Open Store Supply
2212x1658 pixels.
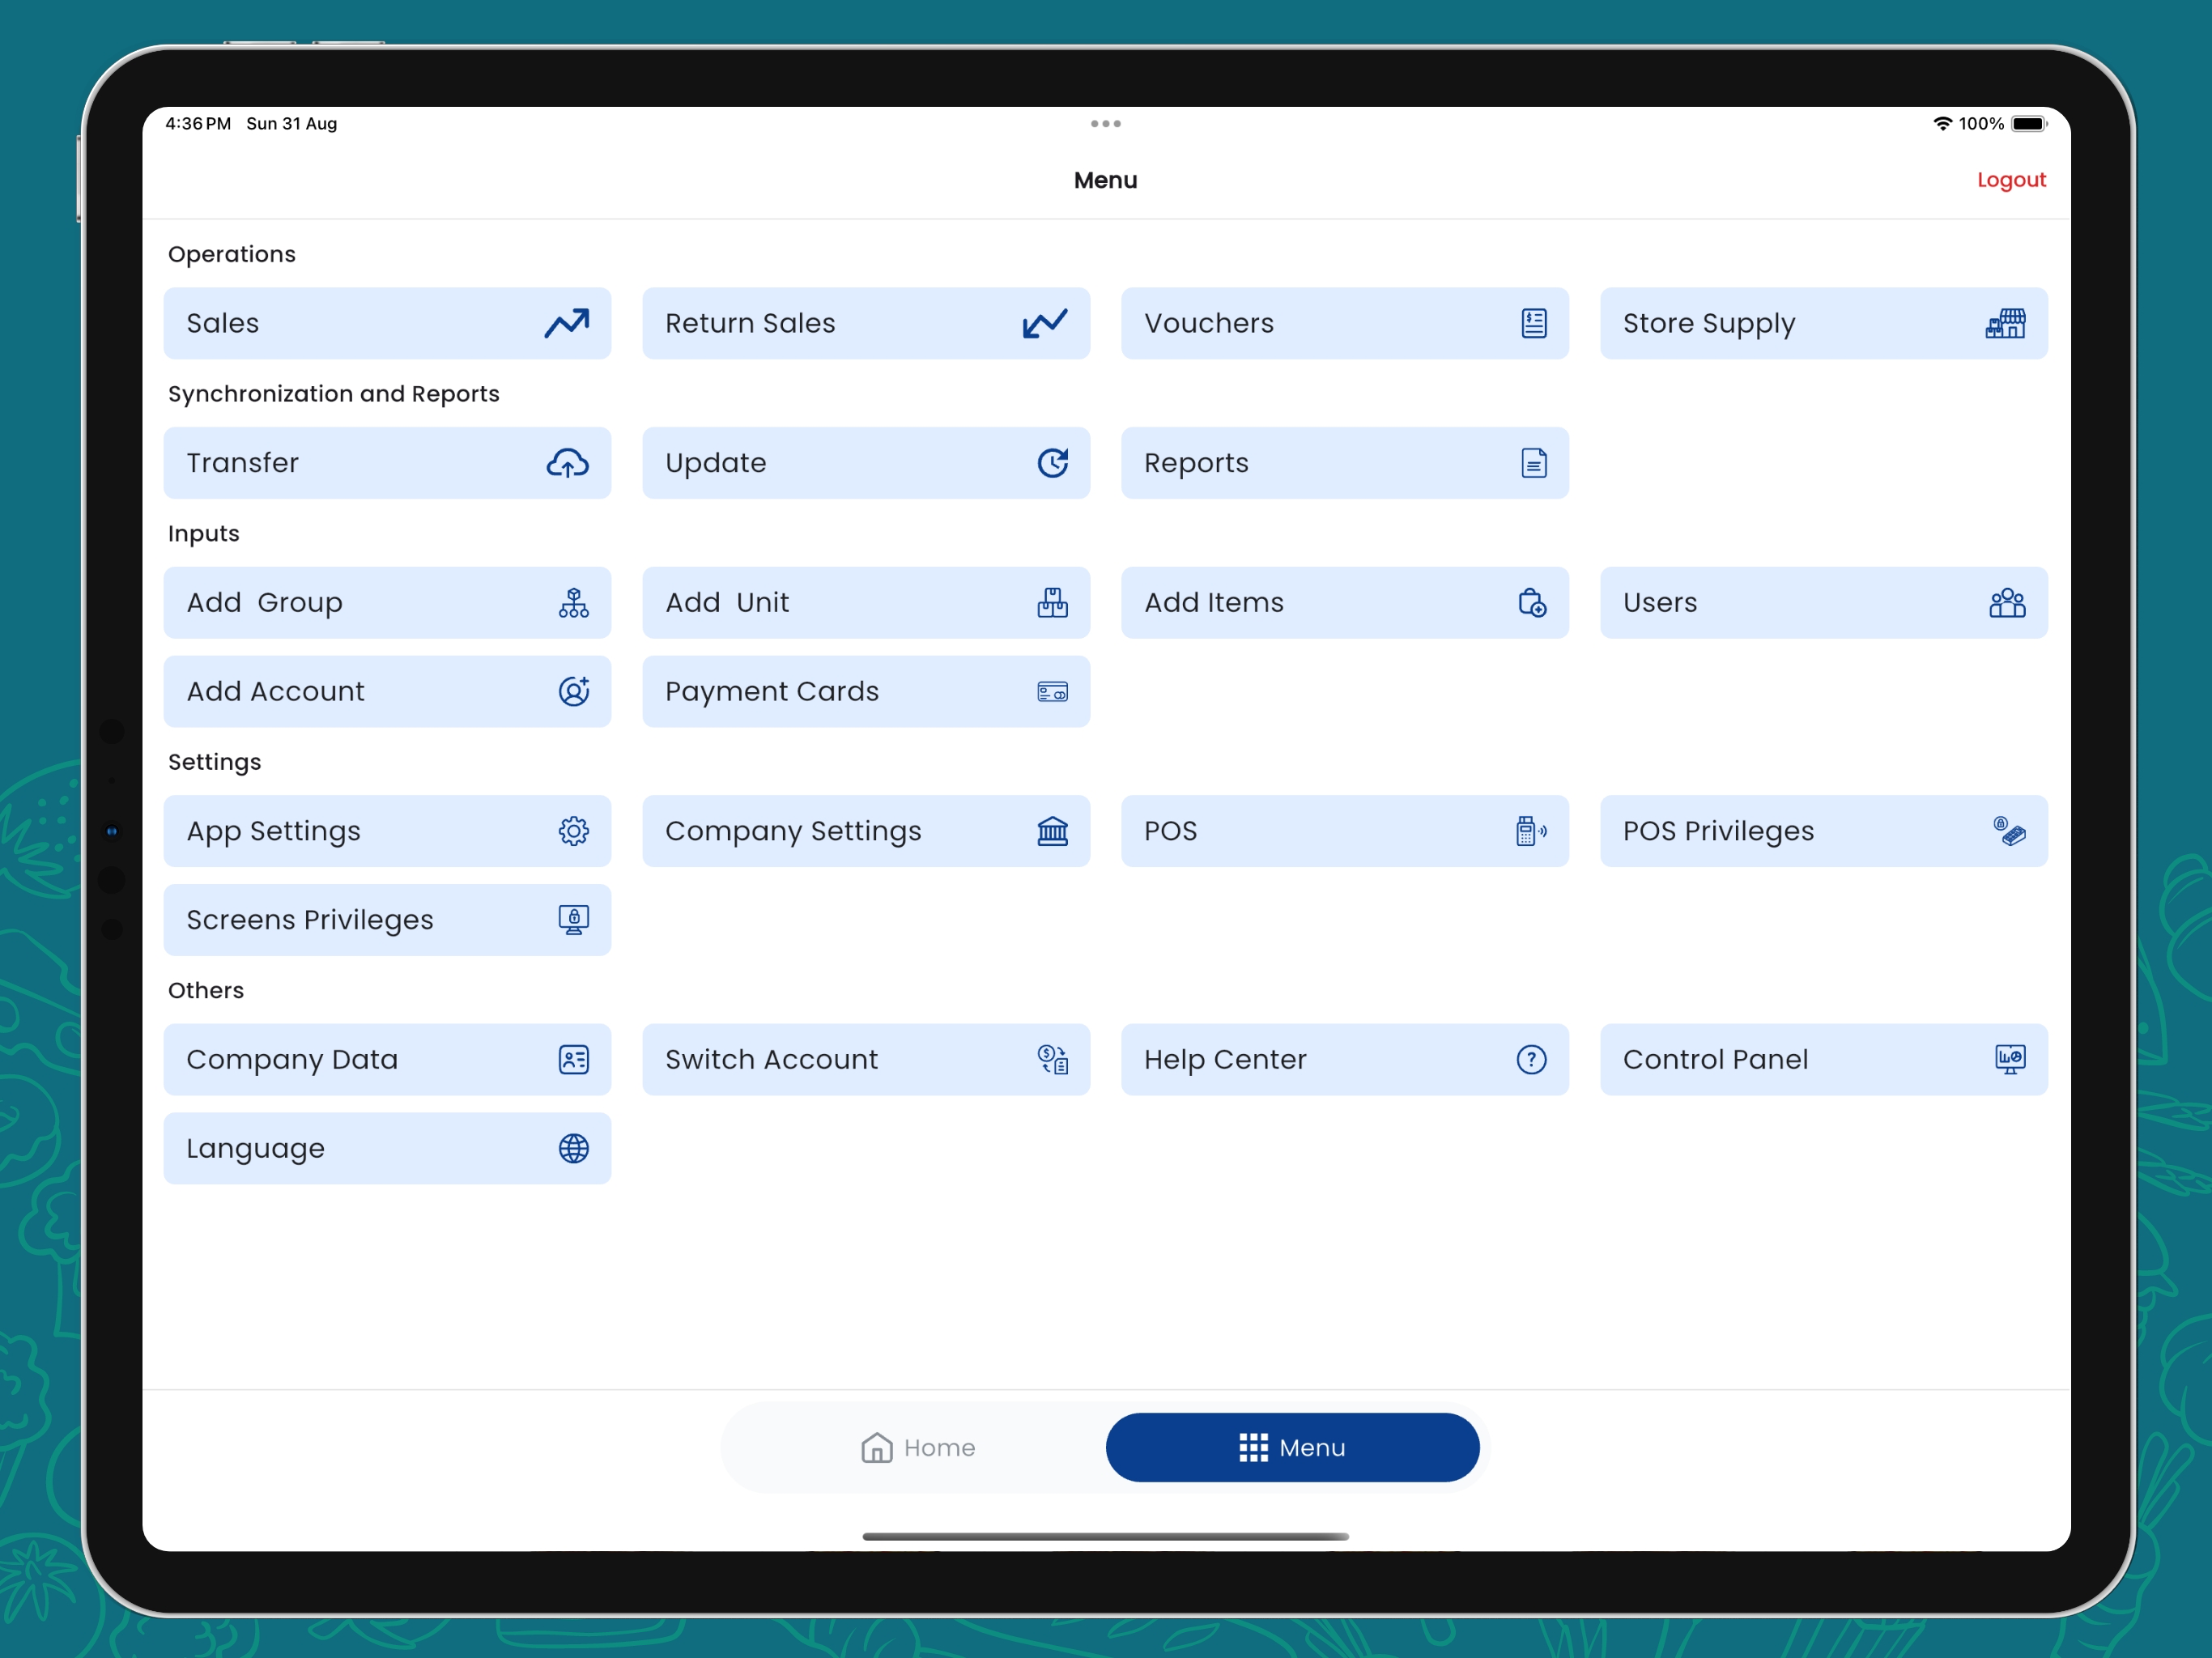[x=1824, y=323]
